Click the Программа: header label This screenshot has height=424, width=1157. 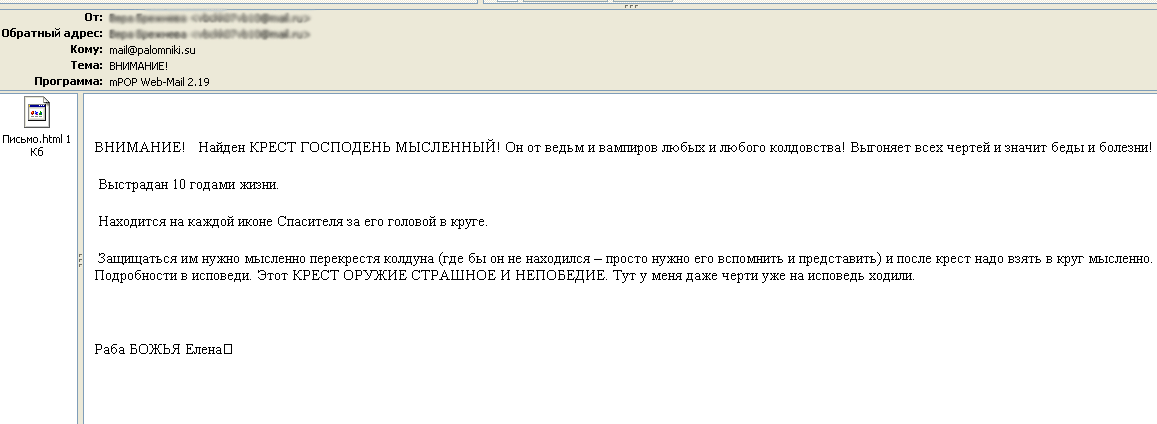(69, 81)
